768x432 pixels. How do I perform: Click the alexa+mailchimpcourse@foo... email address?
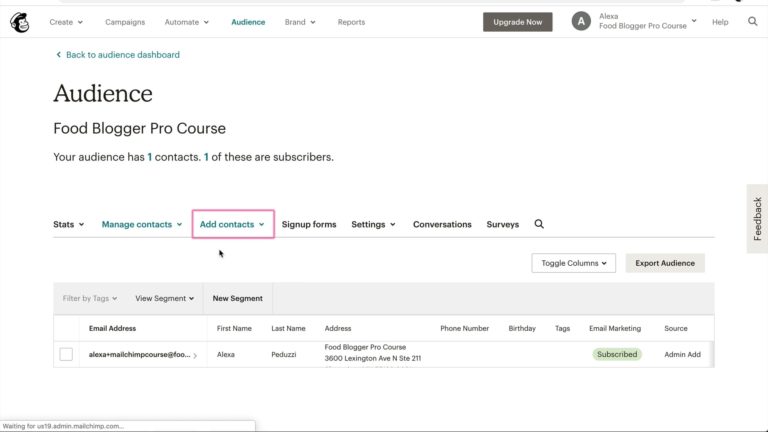(139, 354)
